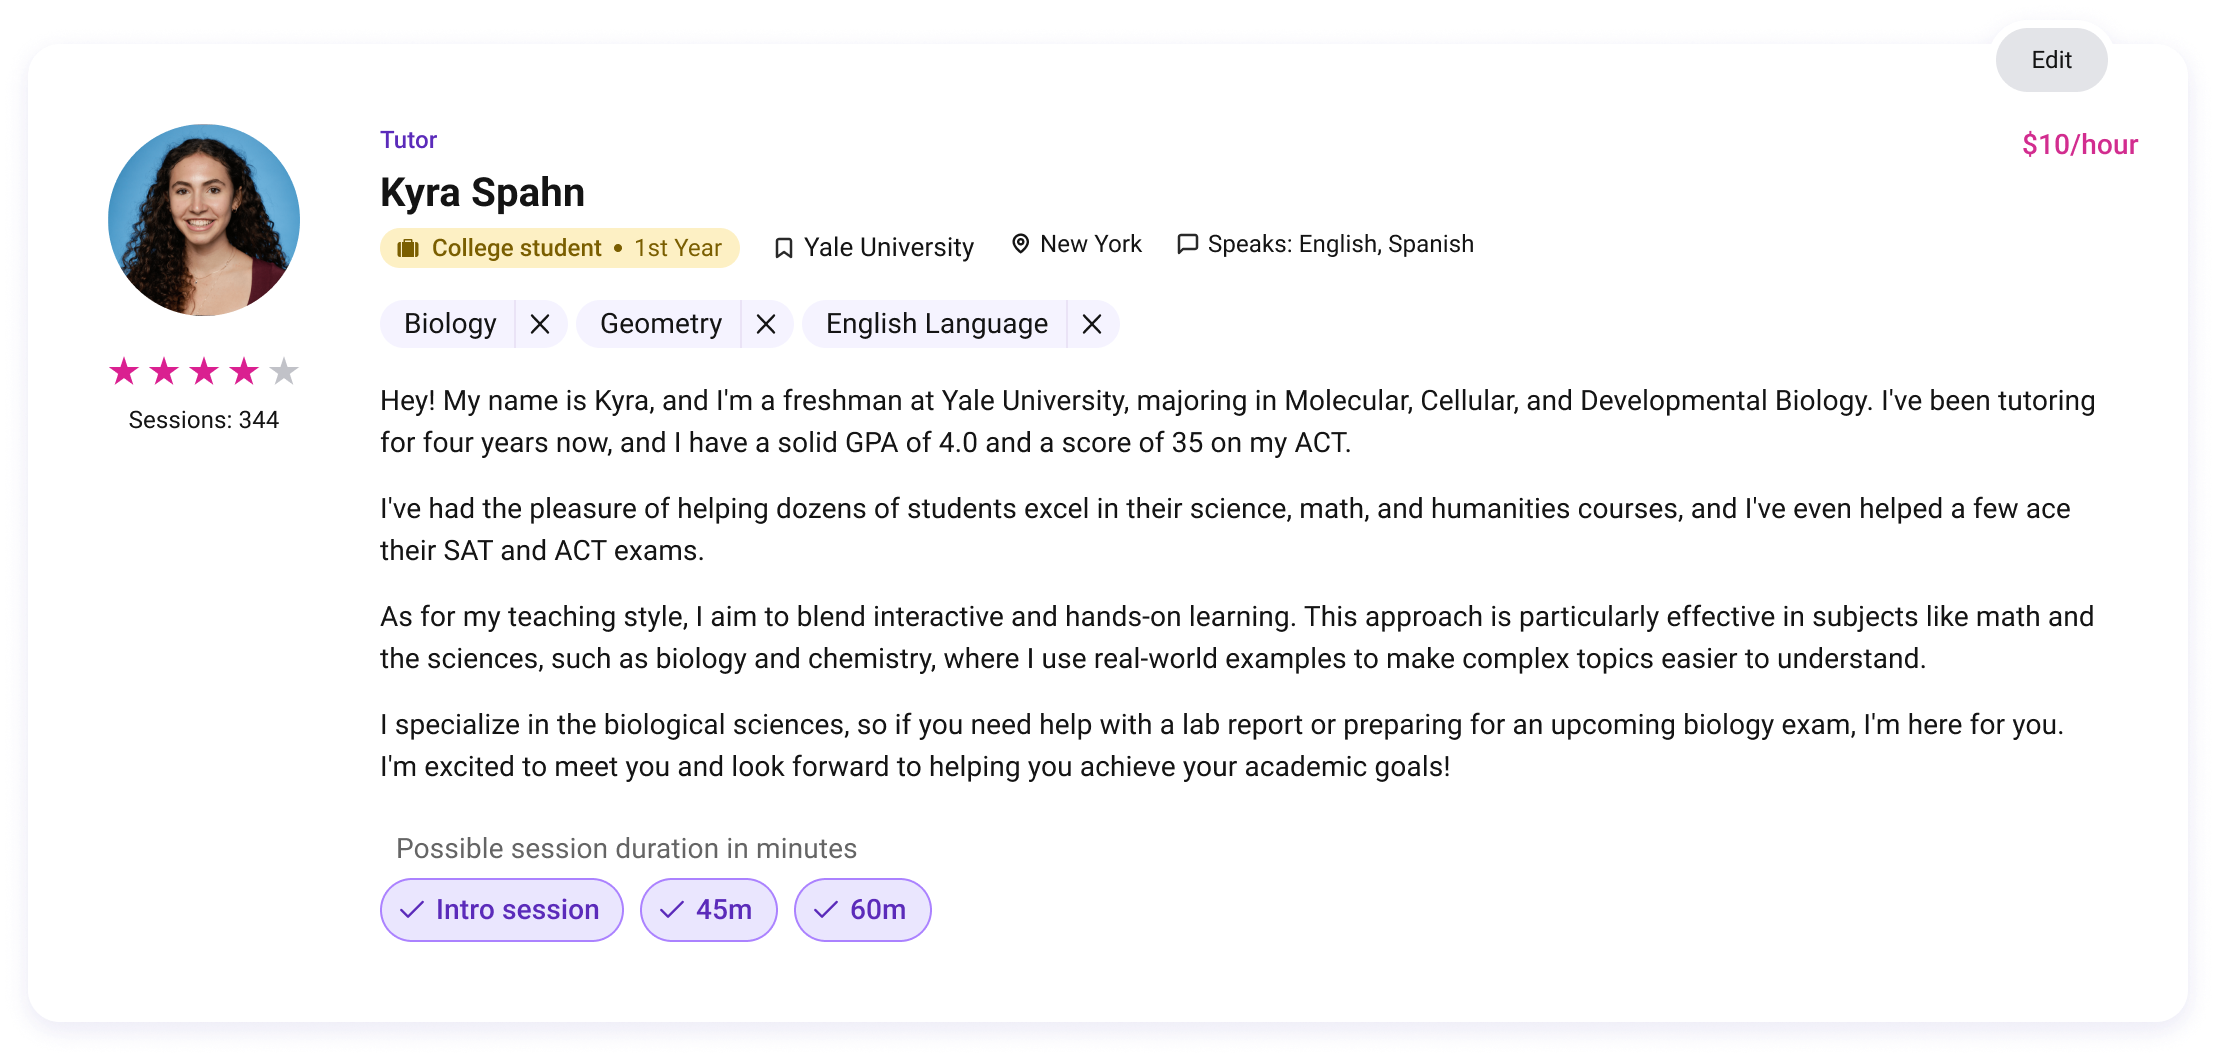The width and height of the screenshot is (2216, 1058).
Task: Open the Geometry subject chip
Action: [660, 323]
